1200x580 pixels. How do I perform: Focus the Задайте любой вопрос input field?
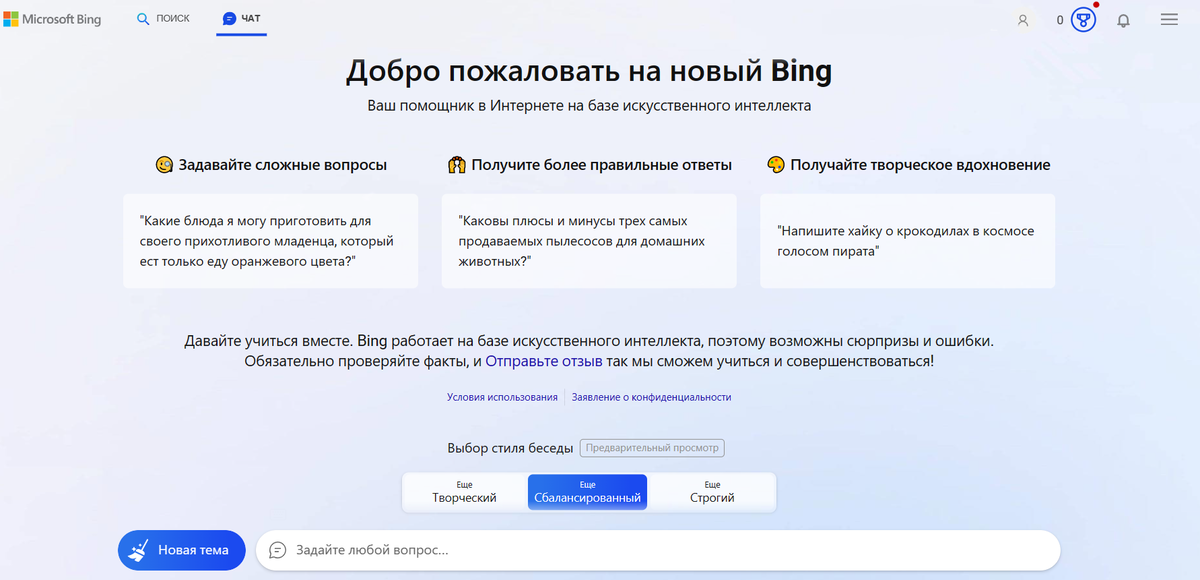[658, 550]
